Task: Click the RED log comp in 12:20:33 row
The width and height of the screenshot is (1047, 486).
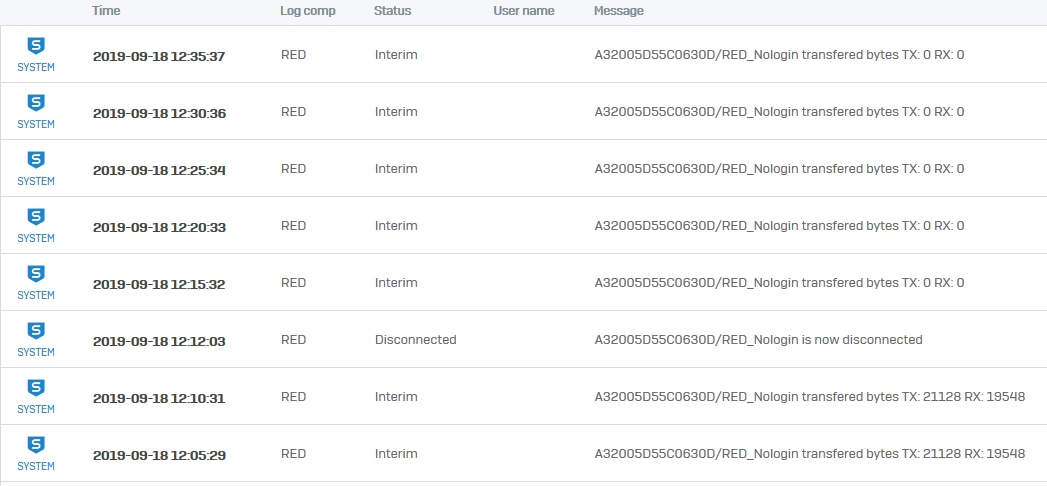Action: click(x=293, y=226)
